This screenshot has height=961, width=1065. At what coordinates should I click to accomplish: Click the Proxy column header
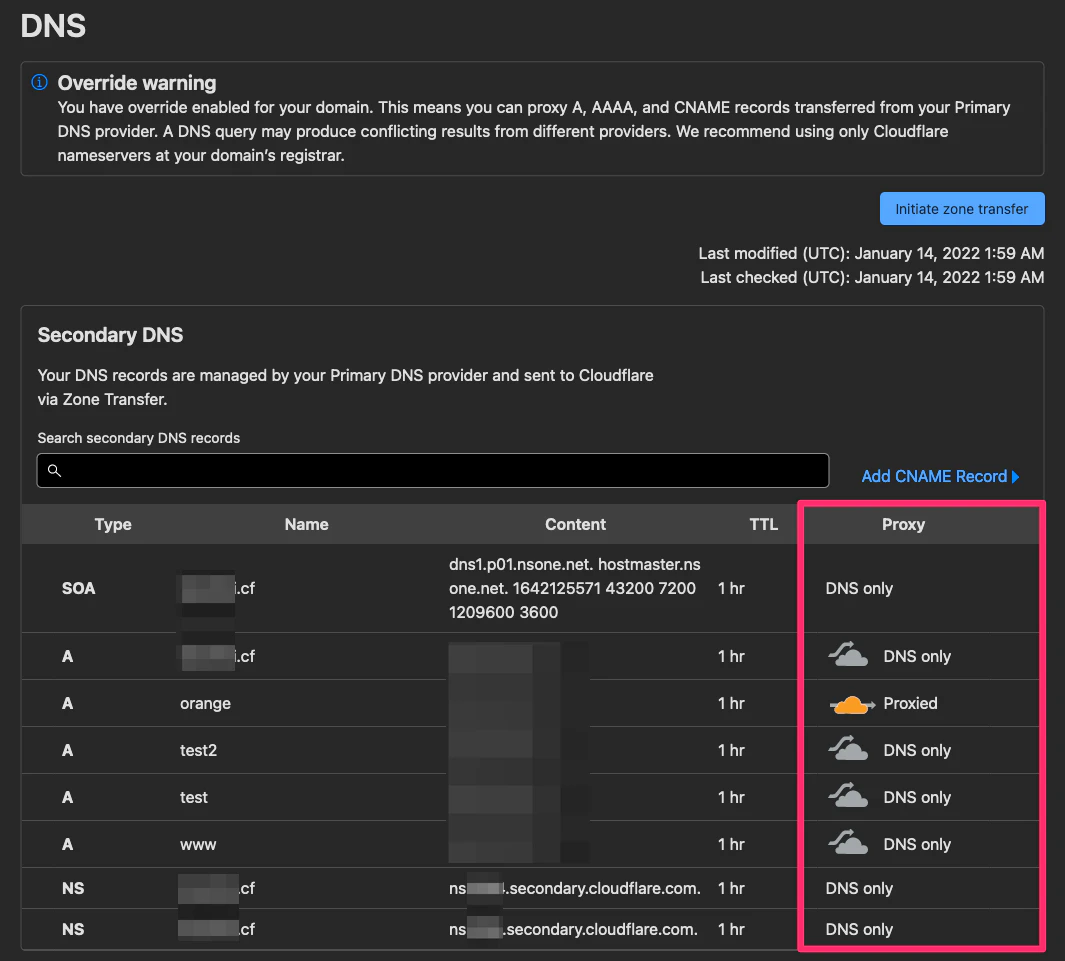pyautogui.click(x=903, y=524)
